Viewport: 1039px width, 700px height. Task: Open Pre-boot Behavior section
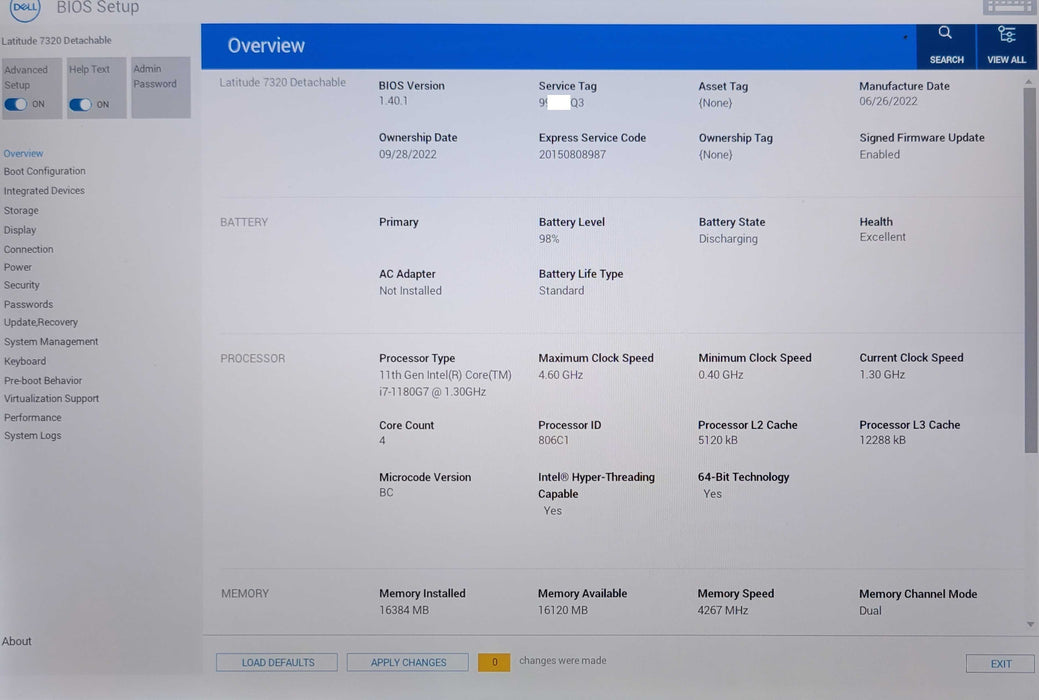43,380
